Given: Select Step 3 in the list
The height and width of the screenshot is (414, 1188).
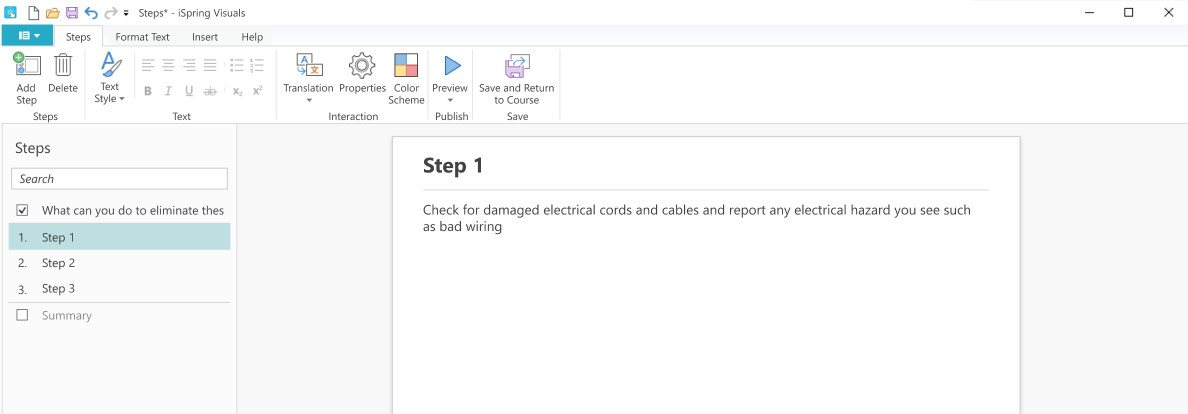Looking at the screenshot, I should (x=119, y=289).
